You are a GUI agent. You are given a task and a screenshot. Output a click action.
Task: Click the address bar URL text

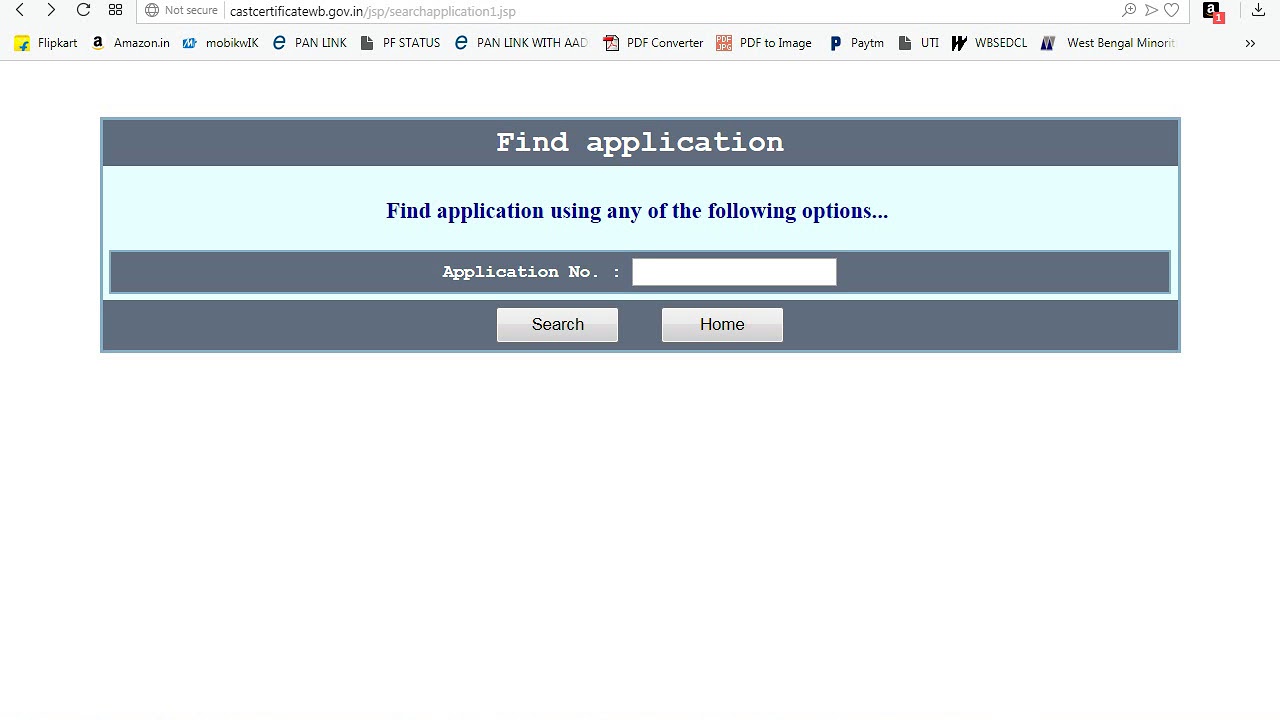coord(372,11)
